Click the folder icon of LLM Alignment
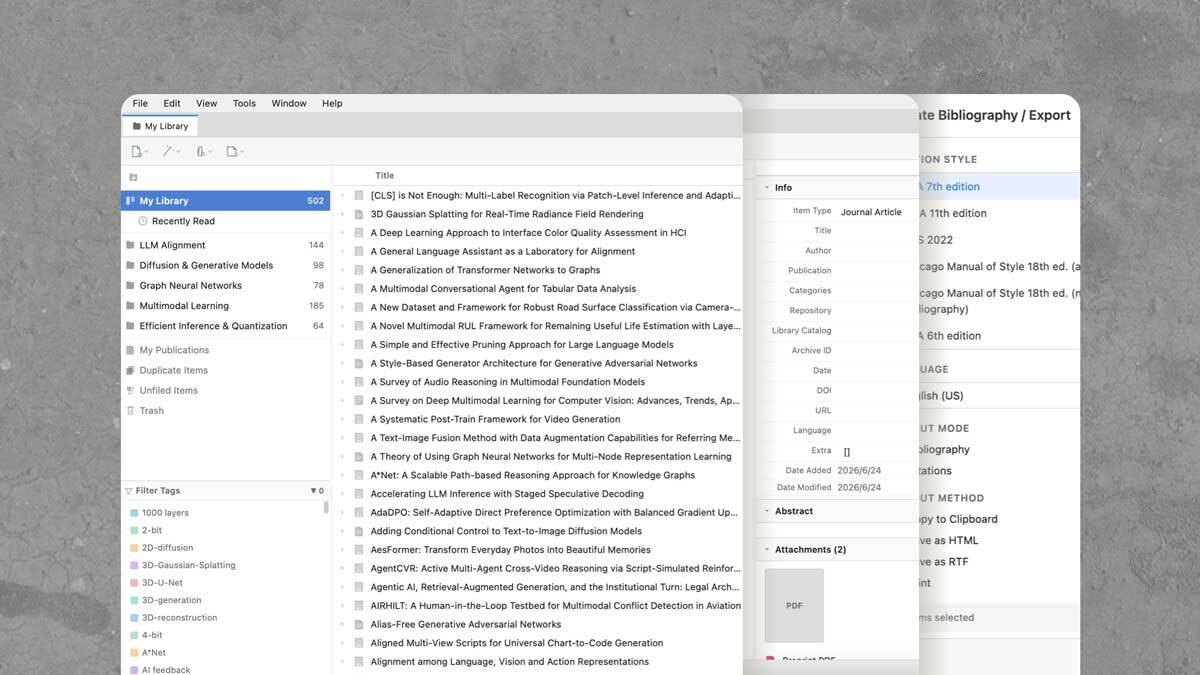 pos(130,245)
